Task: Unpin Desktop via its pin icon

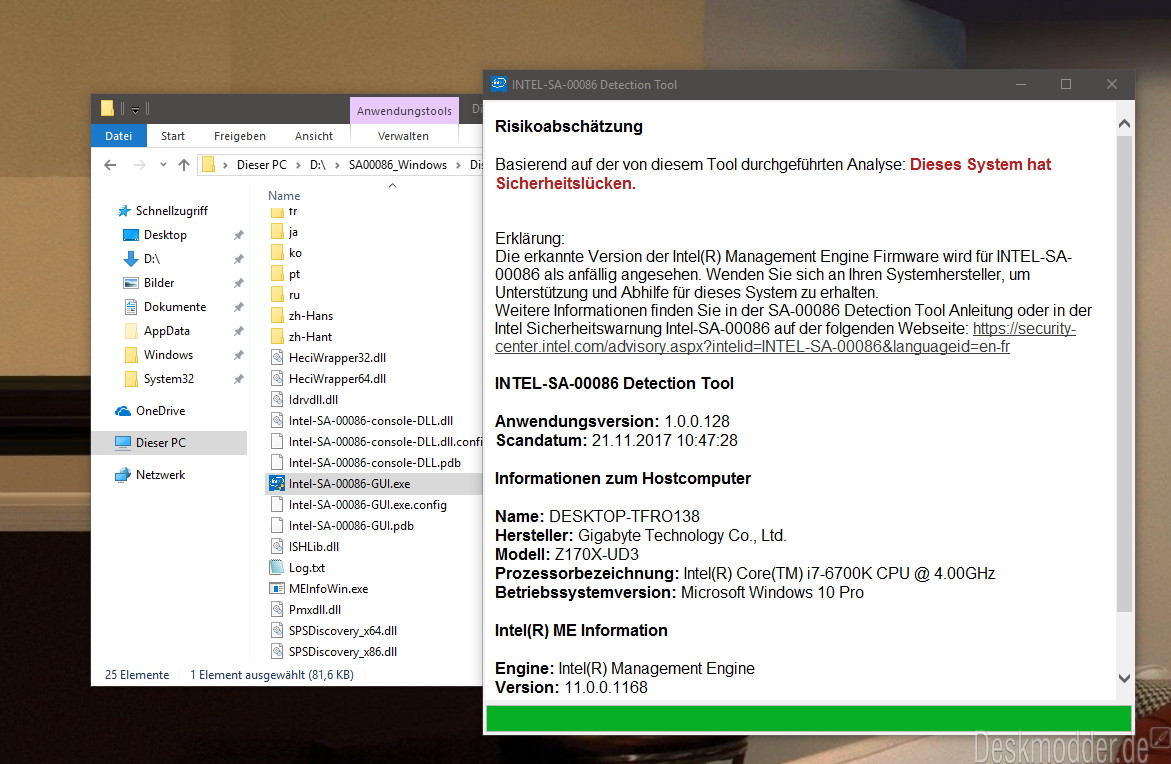Action: [x=238, y=235]
